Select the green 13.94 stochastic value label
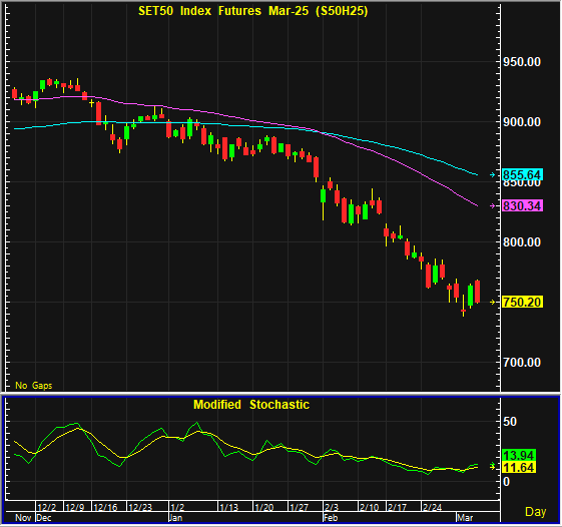The width and height of the screenshot is (562, 527). [x=519, y=456]
